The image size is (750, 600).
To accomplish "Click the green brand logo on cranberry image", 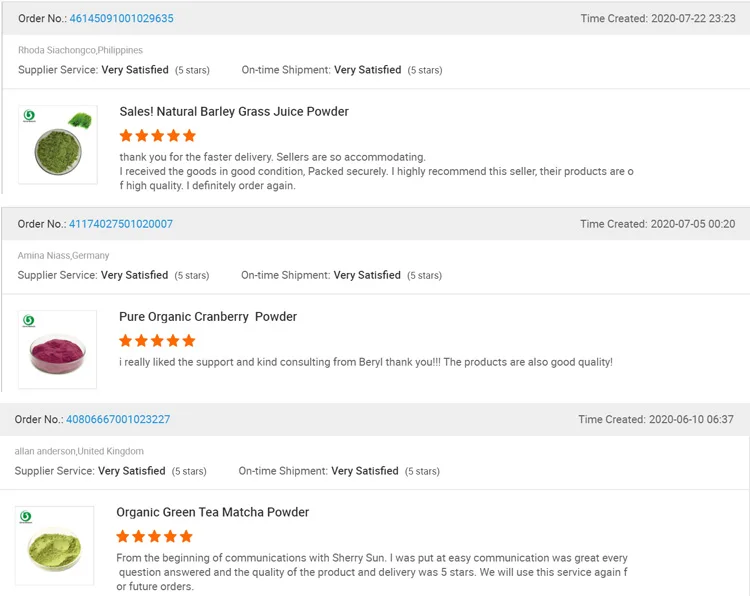I will pos(29,321).
